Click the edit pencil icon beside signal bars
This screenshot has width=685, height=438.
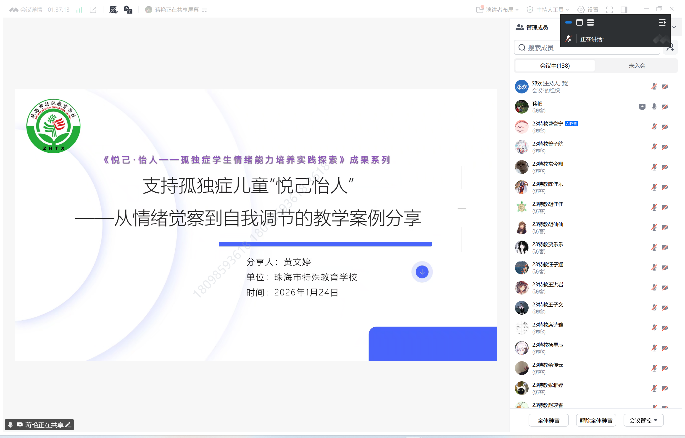tap(93, 10)
